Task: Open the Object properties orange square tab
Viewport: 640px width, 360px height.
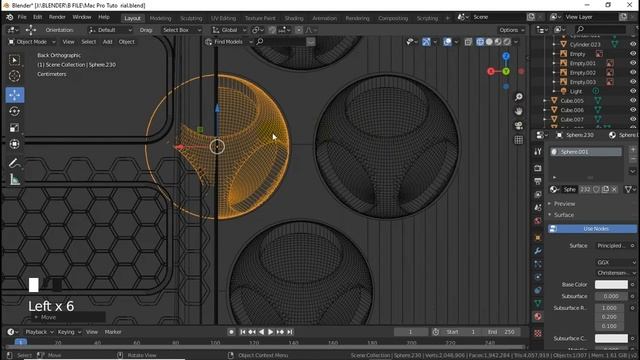Action: click(x=538, y=237)
